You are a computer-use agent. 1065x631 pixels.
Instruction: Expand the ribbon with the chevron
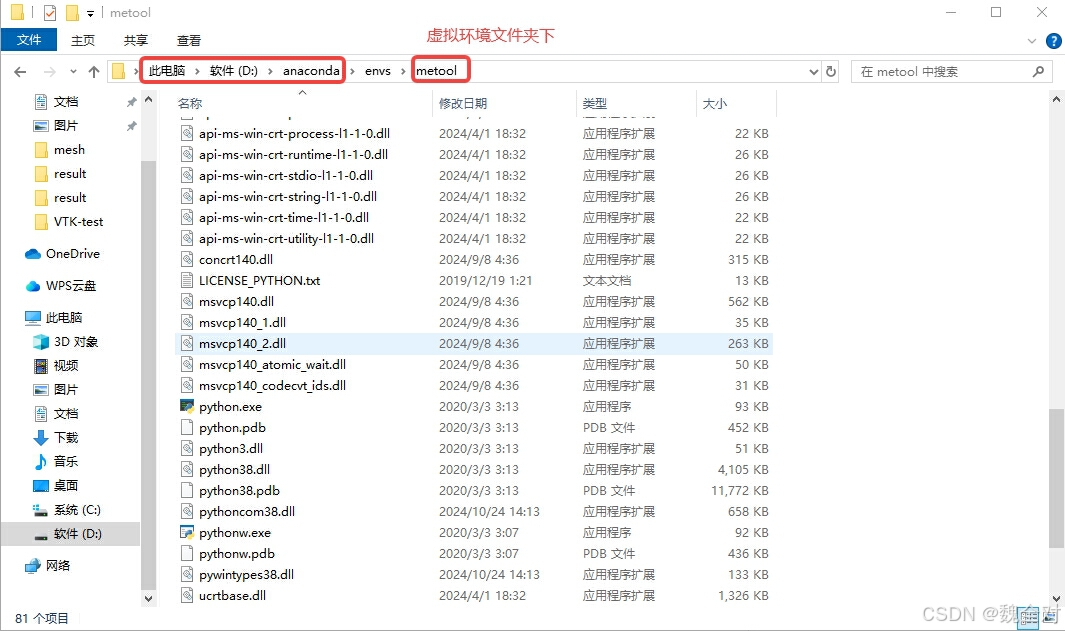tap(1032, 41)
